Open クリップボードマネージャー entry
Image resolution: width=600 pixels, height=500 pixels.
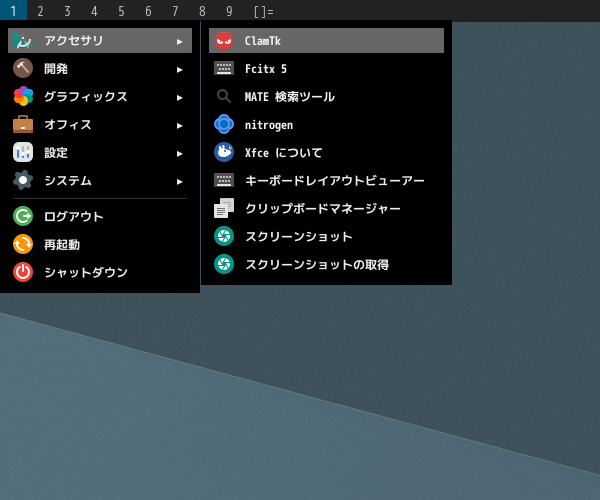[326, 208]
